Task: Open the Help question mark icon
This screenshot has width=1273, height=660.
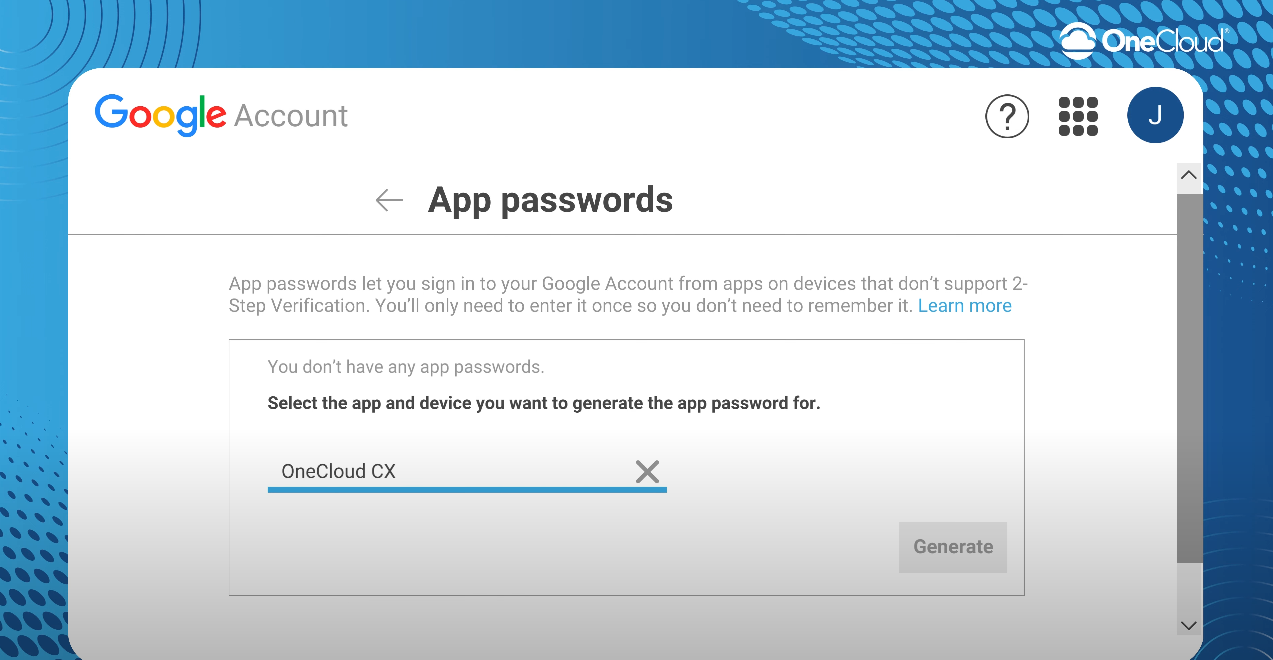Action: (1007, 116)
